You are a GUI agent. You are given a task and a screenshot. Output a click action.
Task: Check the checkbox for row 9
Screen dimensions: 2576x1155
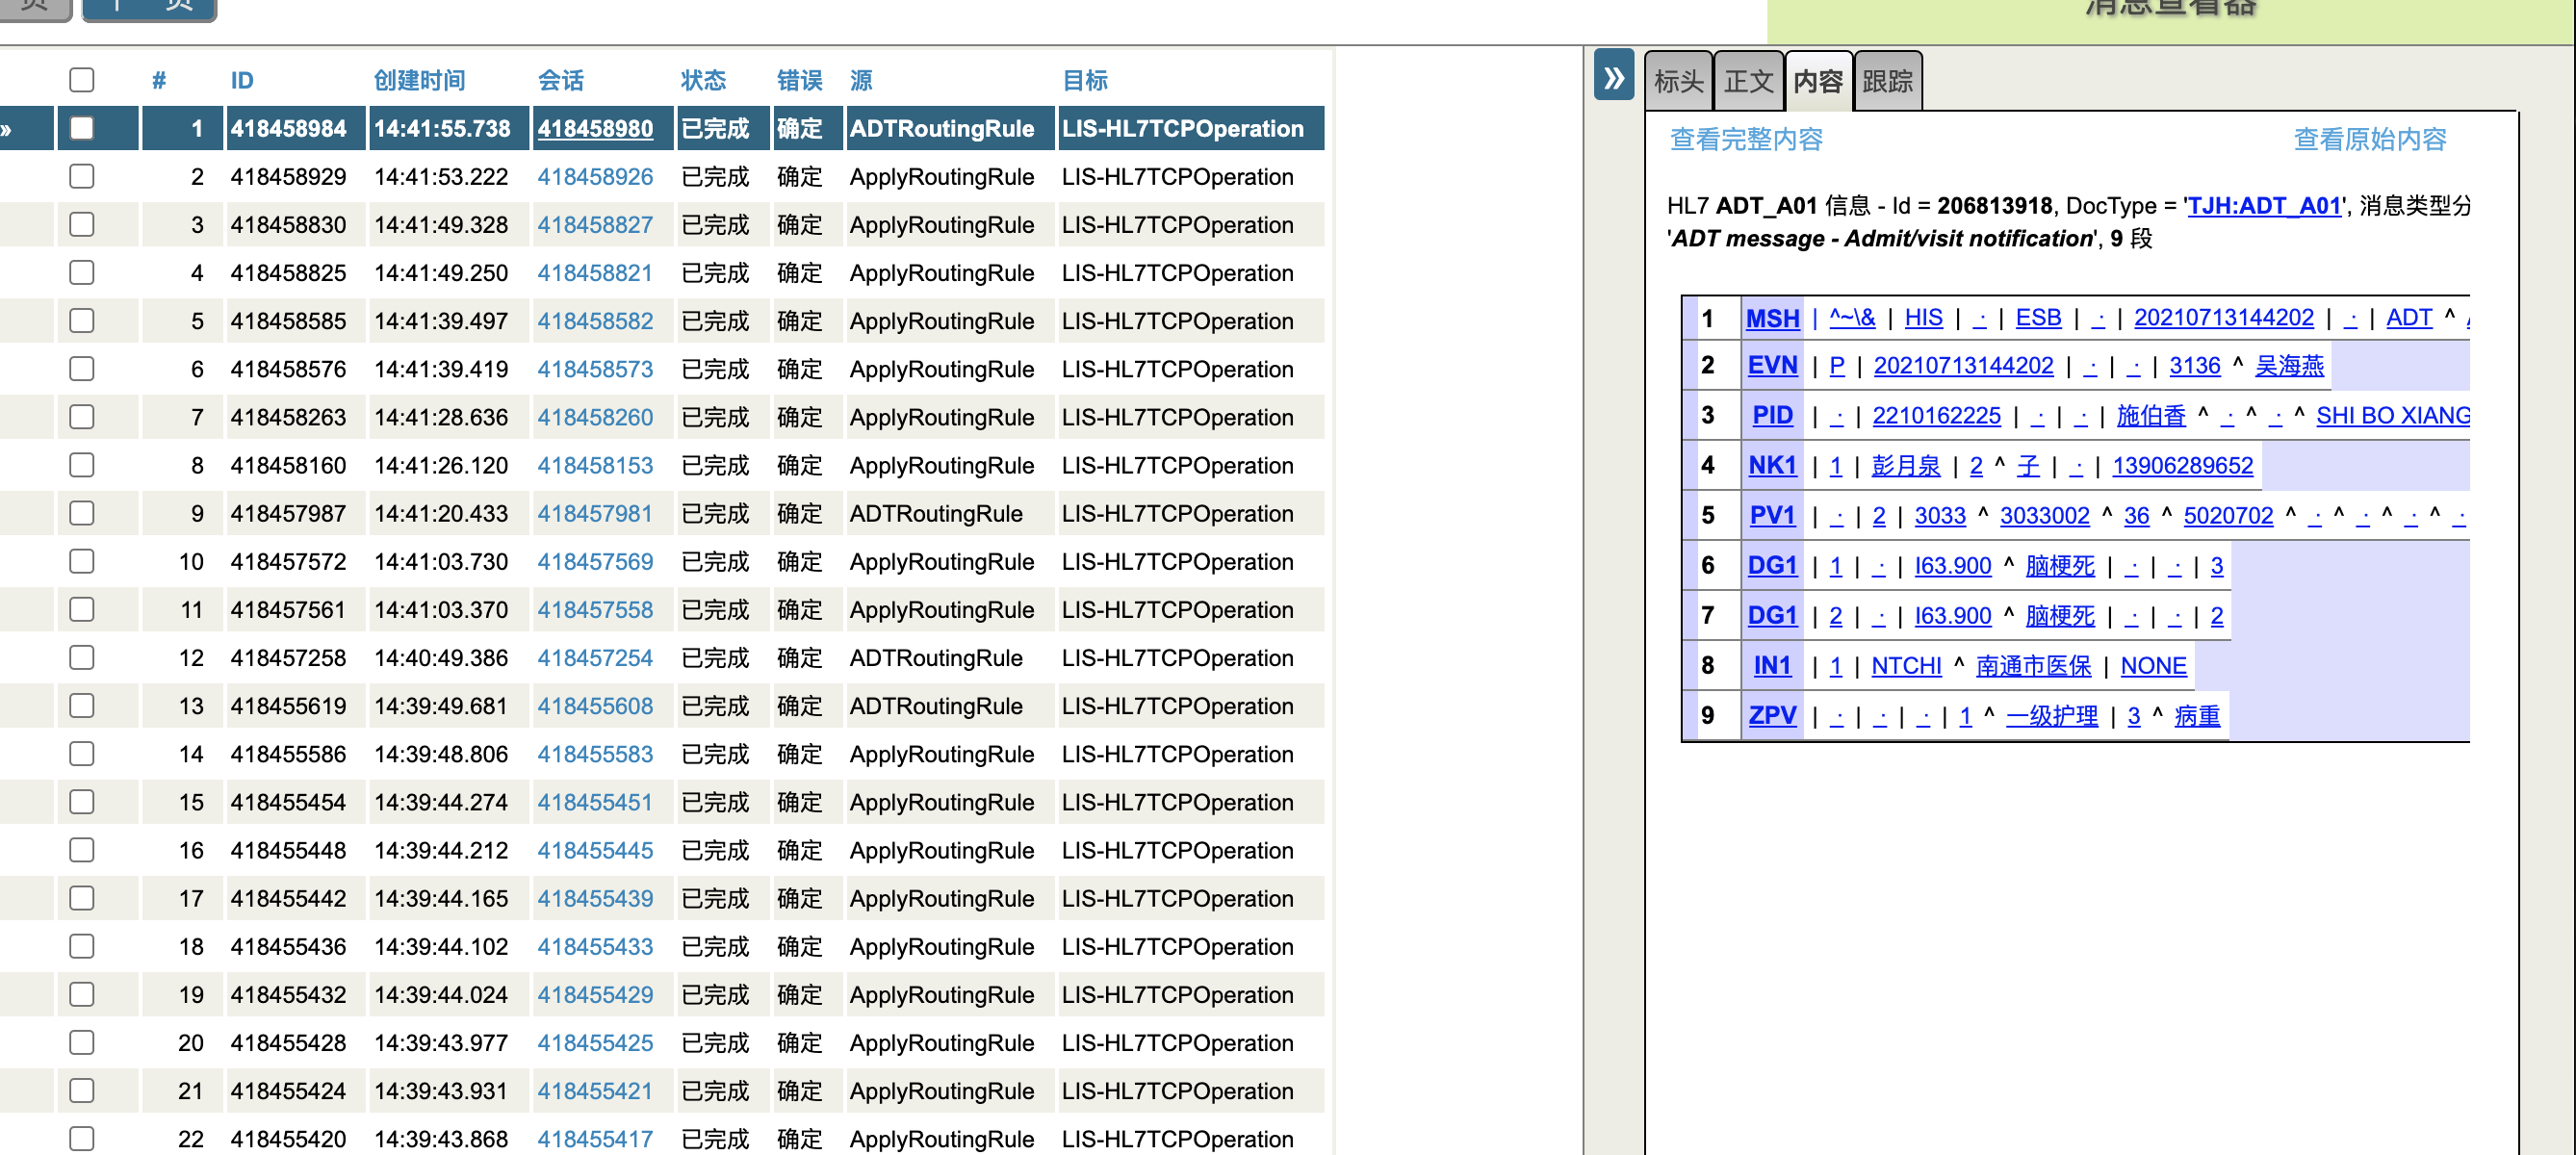[x=82, y=514]
